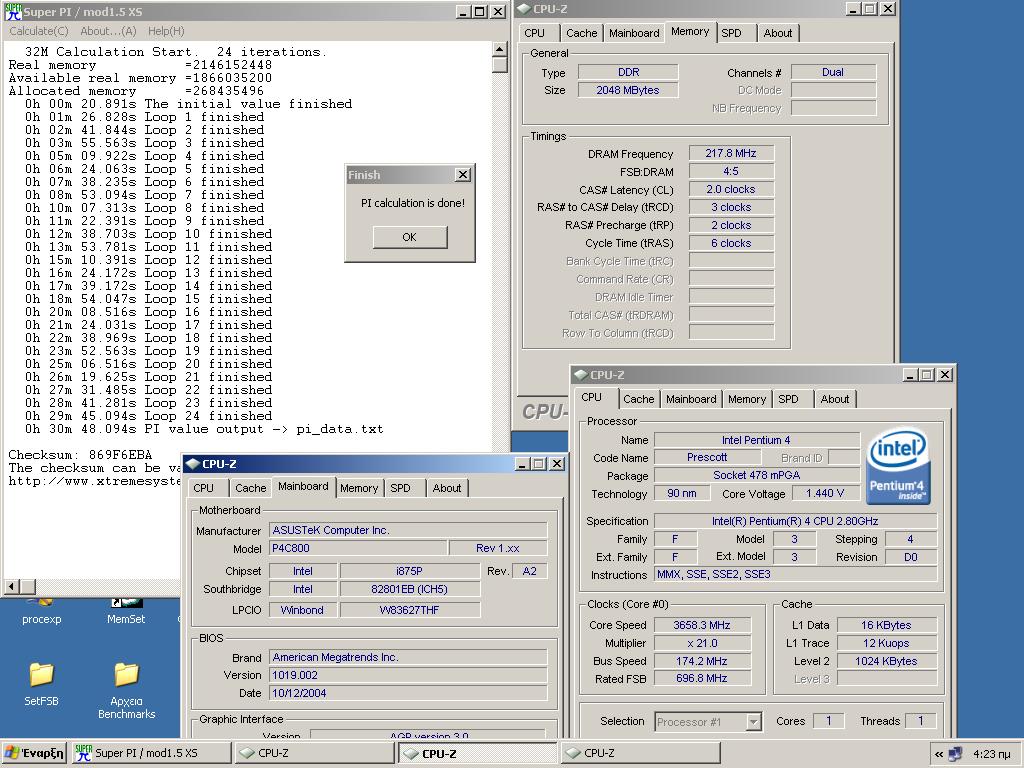Image resolution: width=1024 pixels, height=768 pixels.
Task: Close the Finish dialog
Action: click(x=462, y=174)
